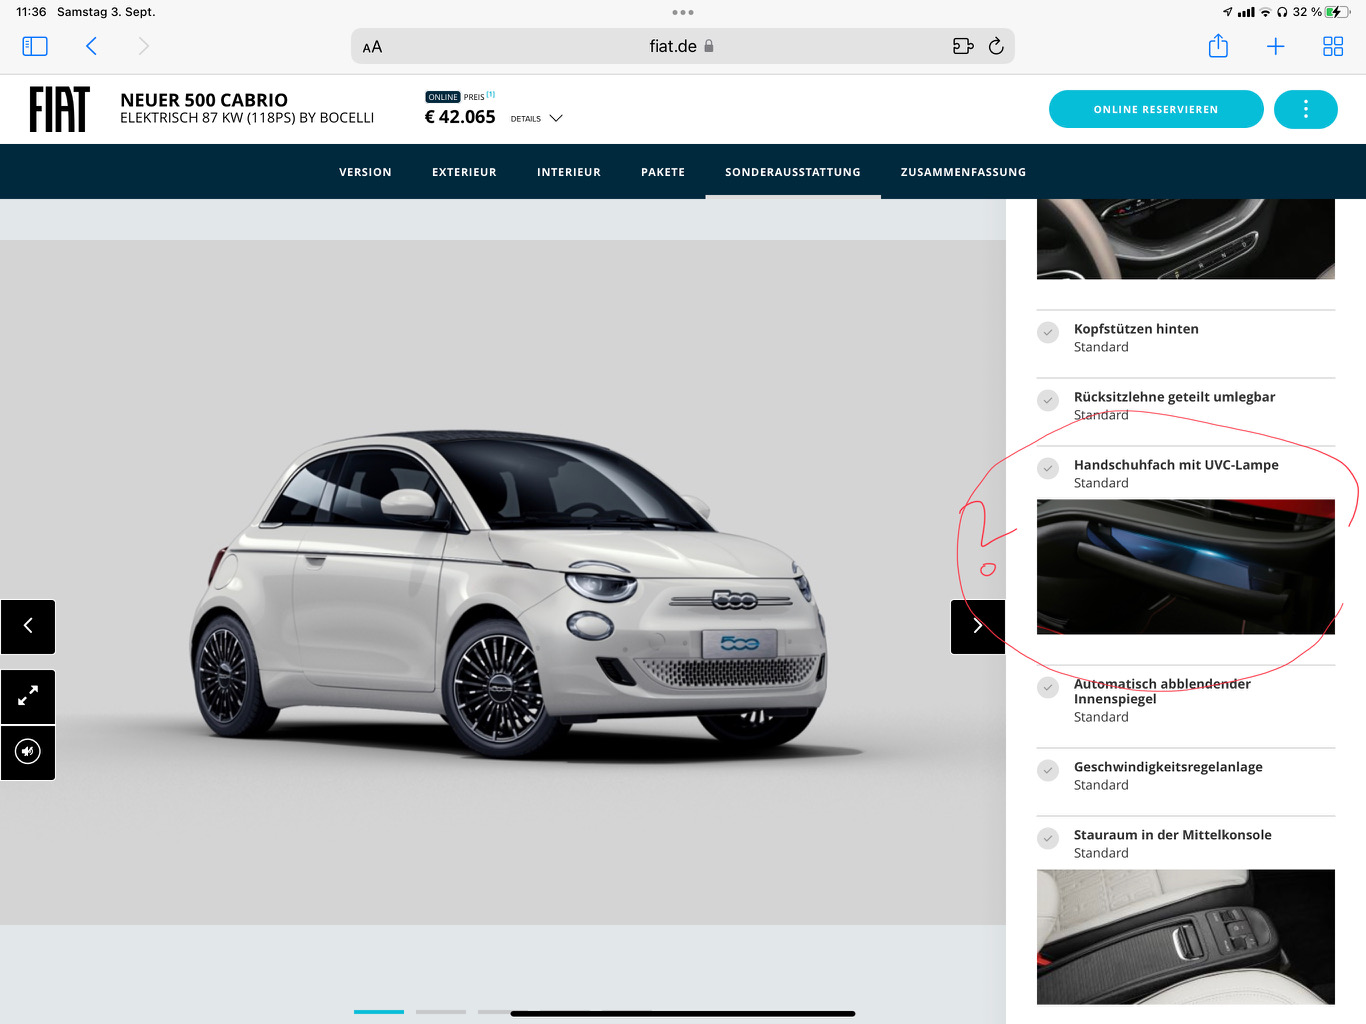Image resolution: width=1366 pixels, height=1024 pixels.
Task: Go back to the previous page
Action: (91, 46)
